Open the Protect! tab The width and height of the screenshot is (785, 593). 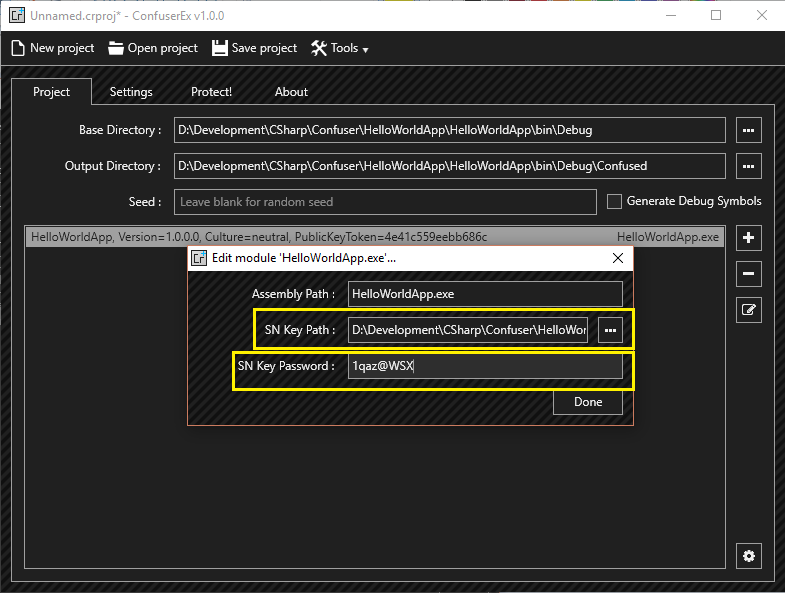pyautogui.click(x=211, y=92)
